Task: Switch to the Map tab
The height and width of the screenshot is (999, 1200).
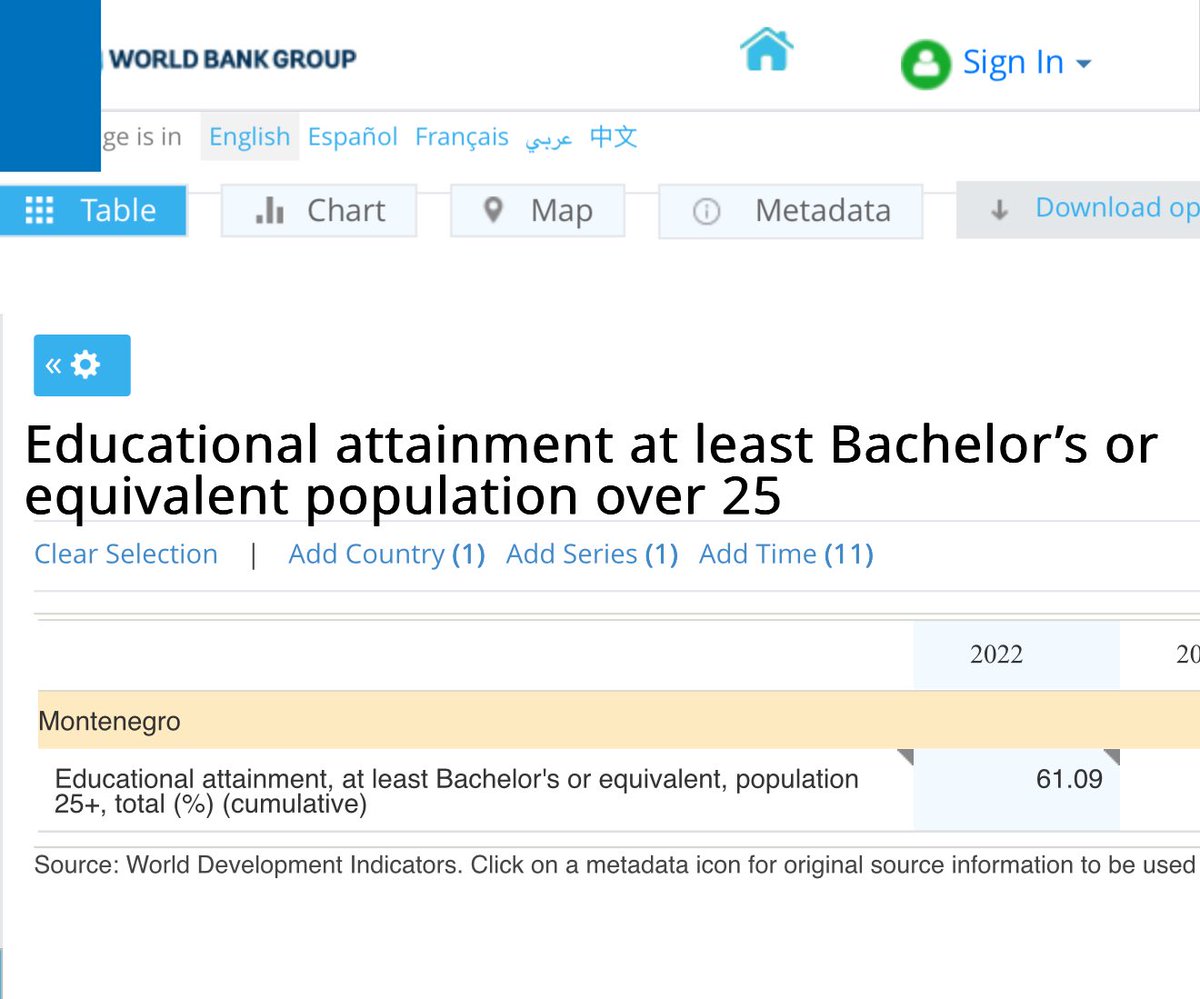Action: pos(538,210)
